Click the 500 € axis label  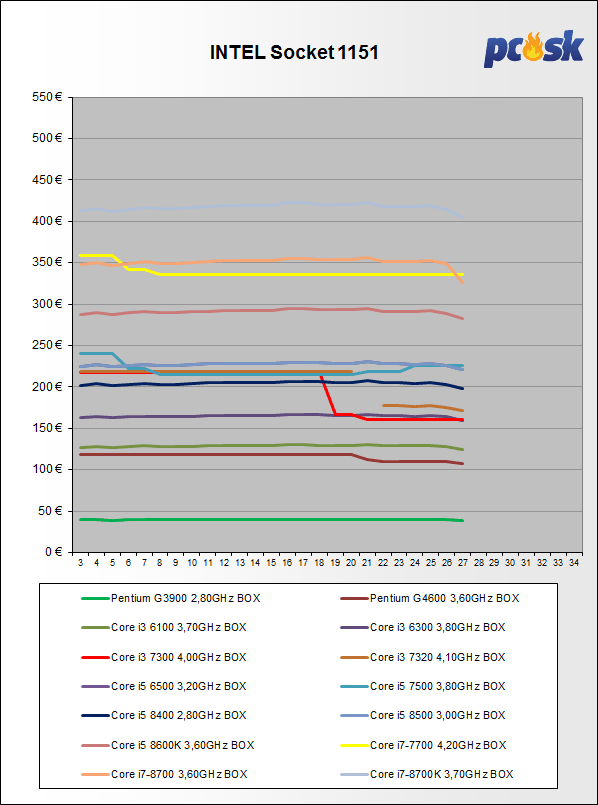click(48, 138)
